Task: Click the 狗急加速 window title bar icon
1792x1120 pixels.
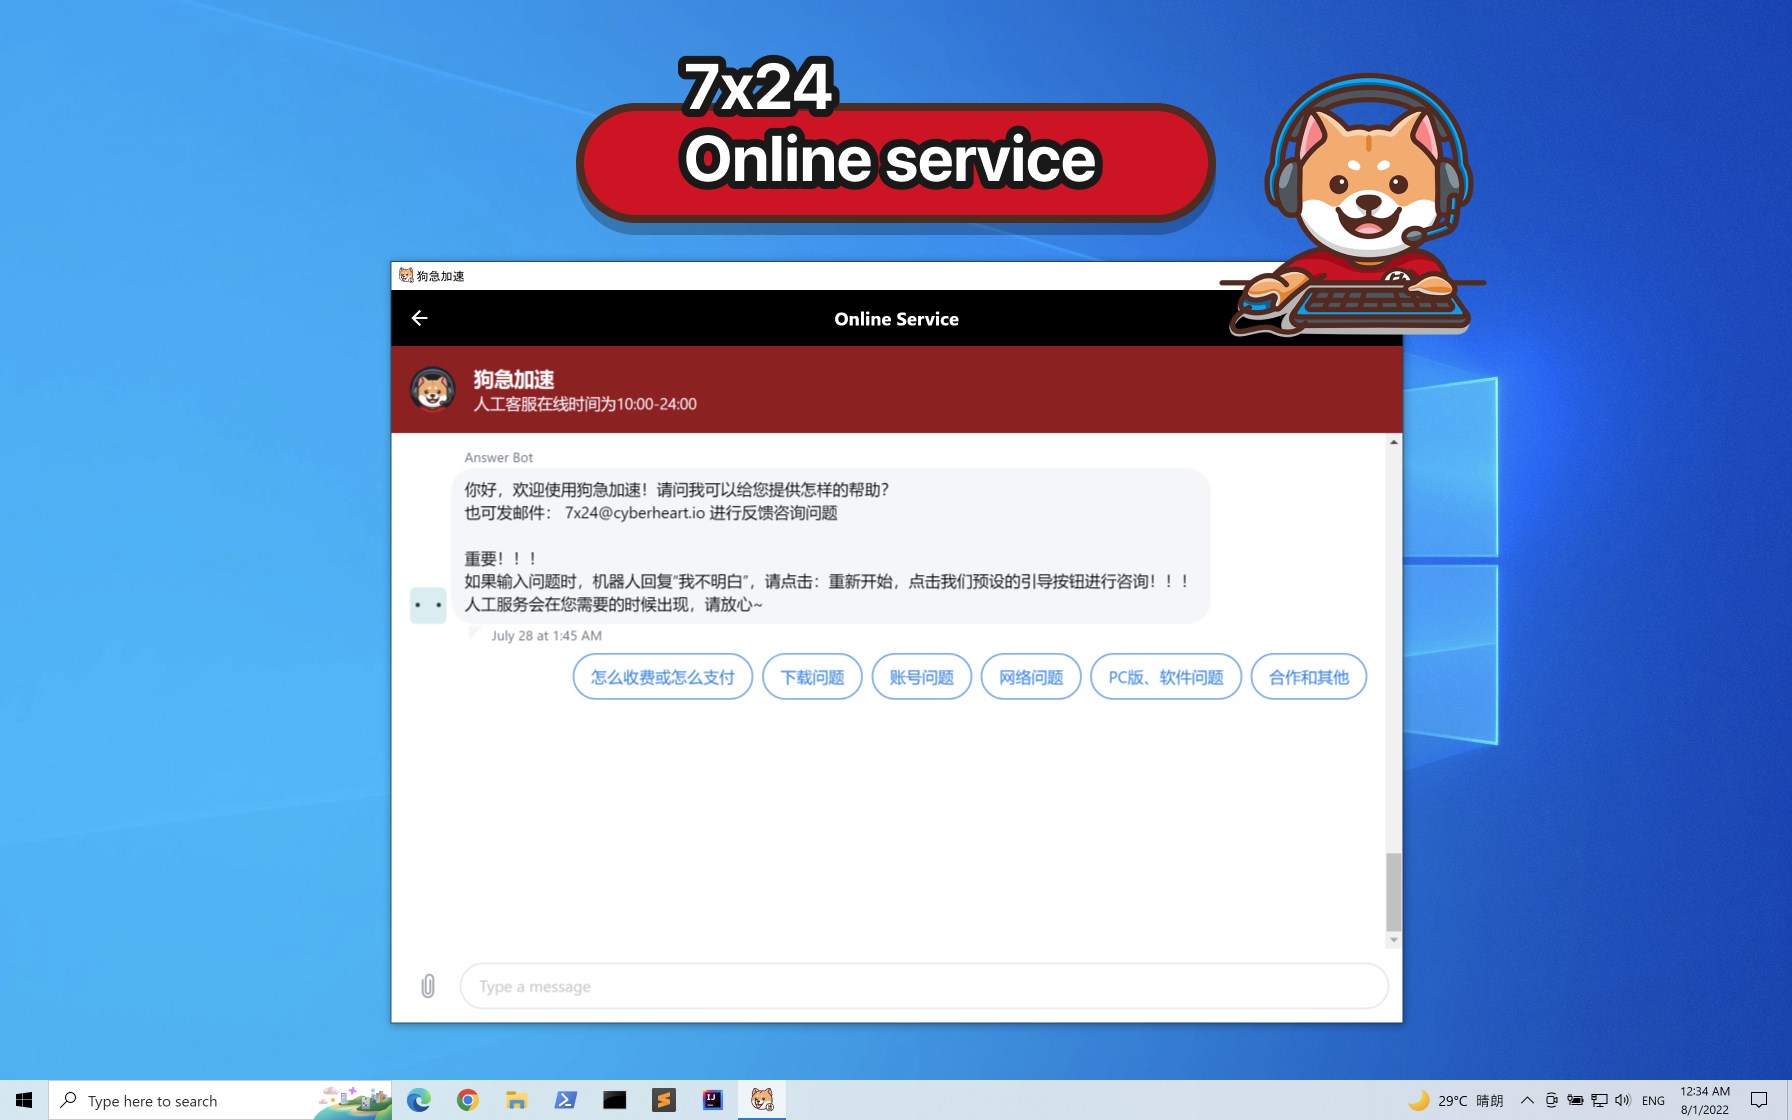Action: click(x=406, y=276)
